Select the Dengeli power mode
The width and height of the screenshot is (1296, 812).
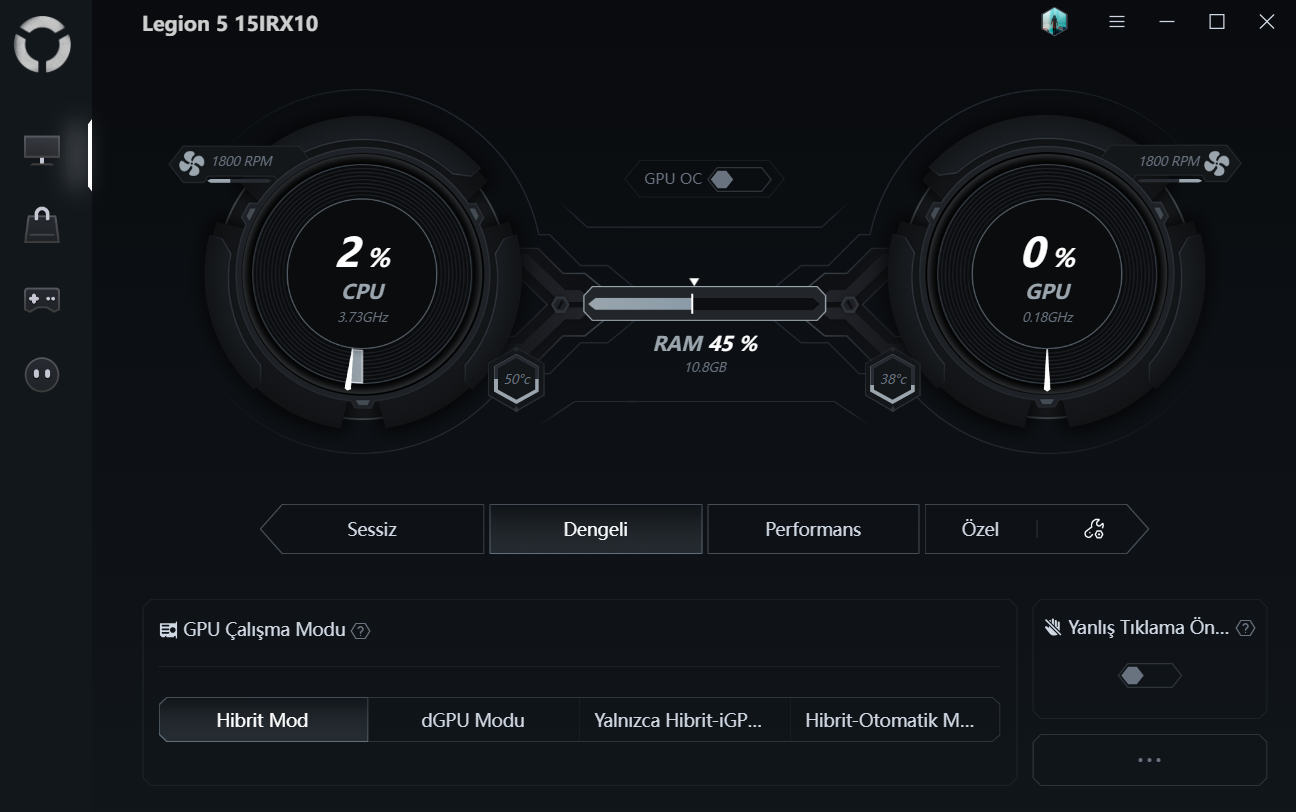(x=596, y=529)
